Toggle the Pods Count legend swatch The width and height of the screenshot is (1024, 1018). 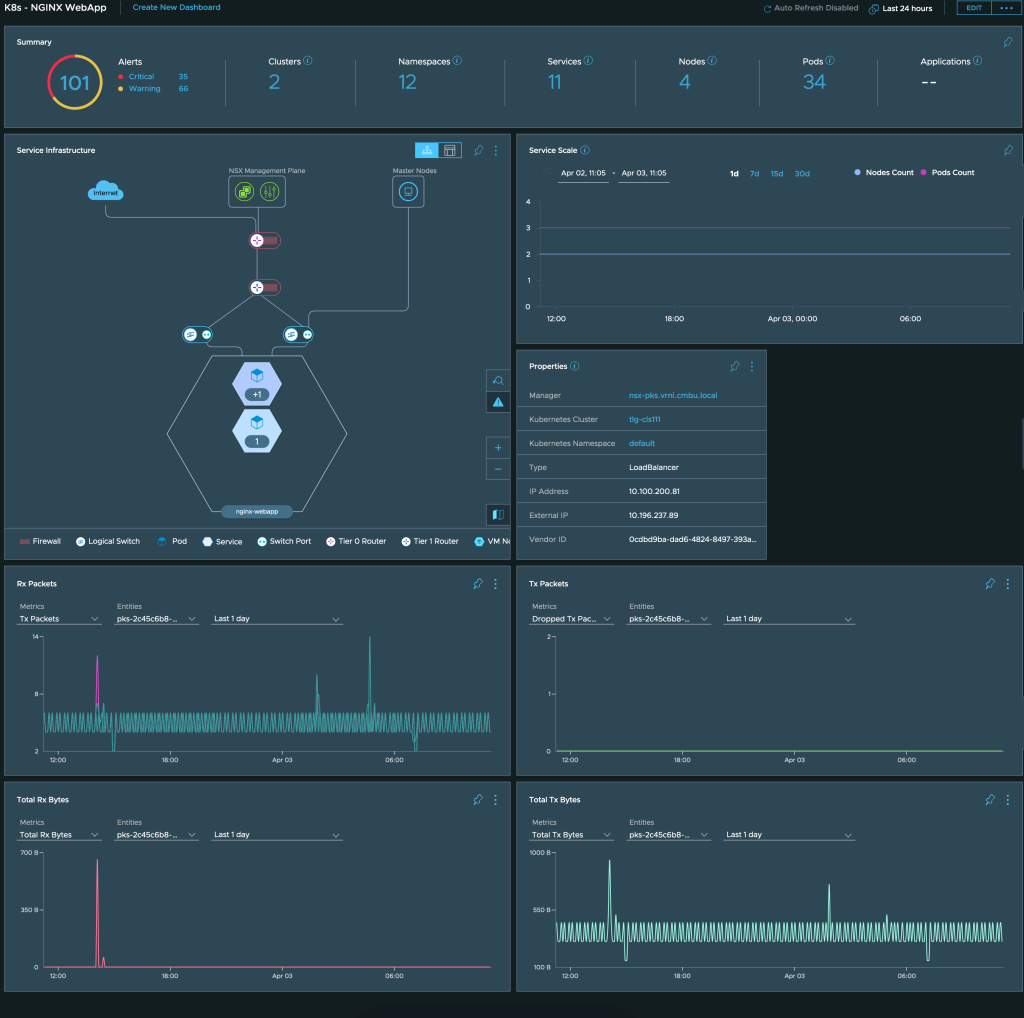(923, 172)
